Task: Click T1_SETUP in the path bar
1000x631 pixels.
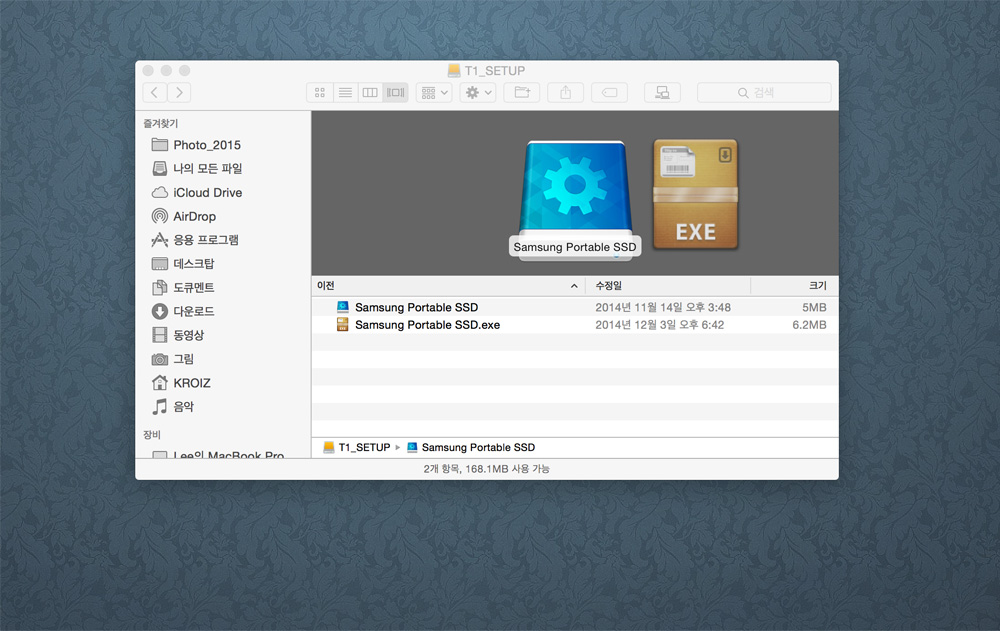Action: 363,447
